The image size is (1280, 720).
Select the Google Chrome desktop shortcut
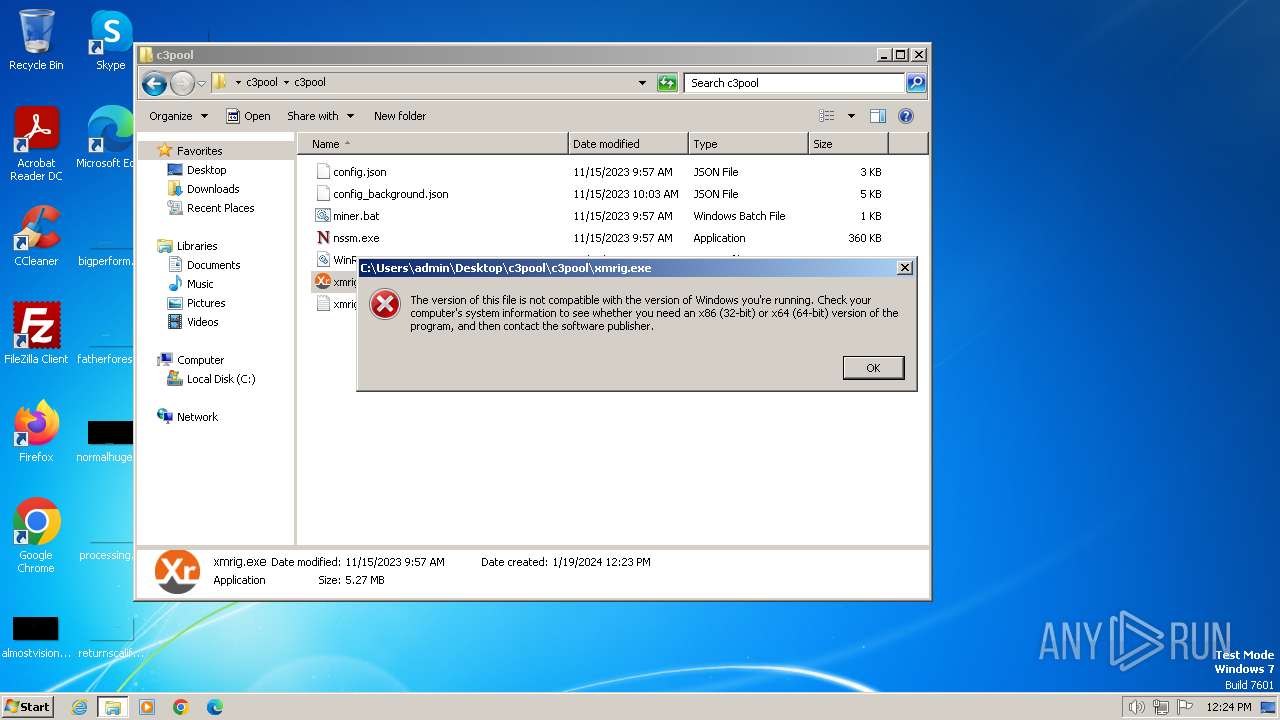coord(36,535)
